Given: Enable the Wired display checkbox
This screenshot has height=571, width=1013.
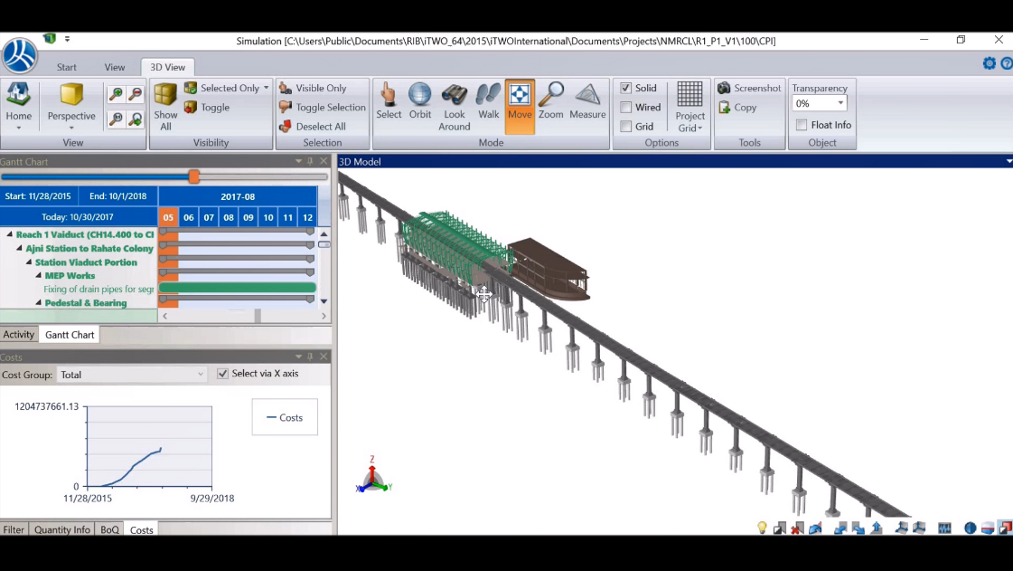Looking at the screenshot, I should [x=626, y=107].
